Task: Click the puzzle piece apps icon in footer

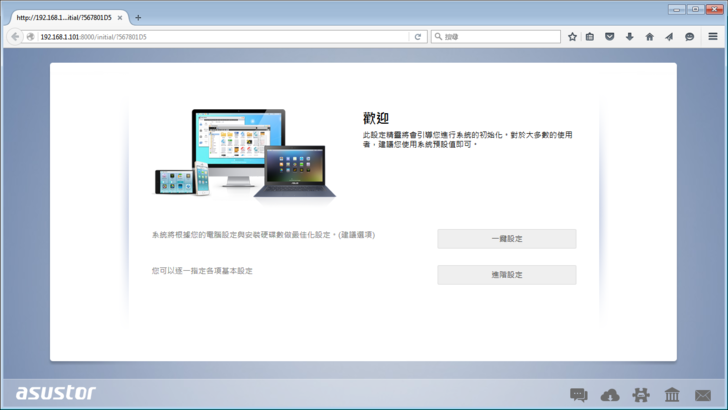Action: (641, 395)
